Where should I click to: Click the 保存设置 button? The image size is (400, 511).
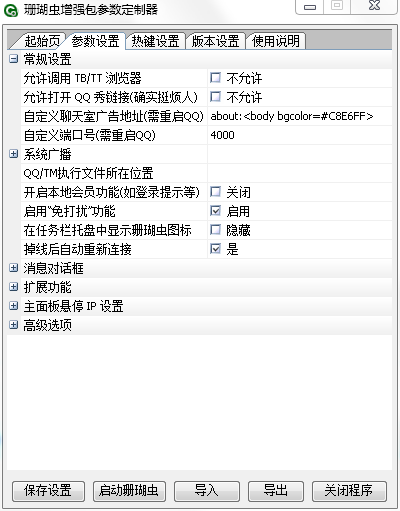48,491
